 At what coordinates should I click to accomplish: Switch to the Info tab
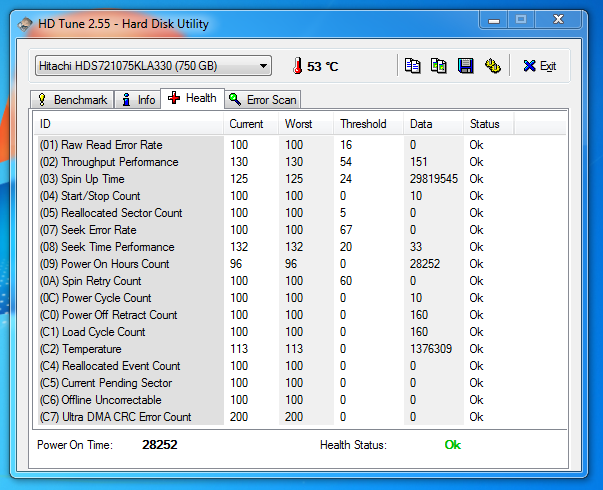pos(138,100)
